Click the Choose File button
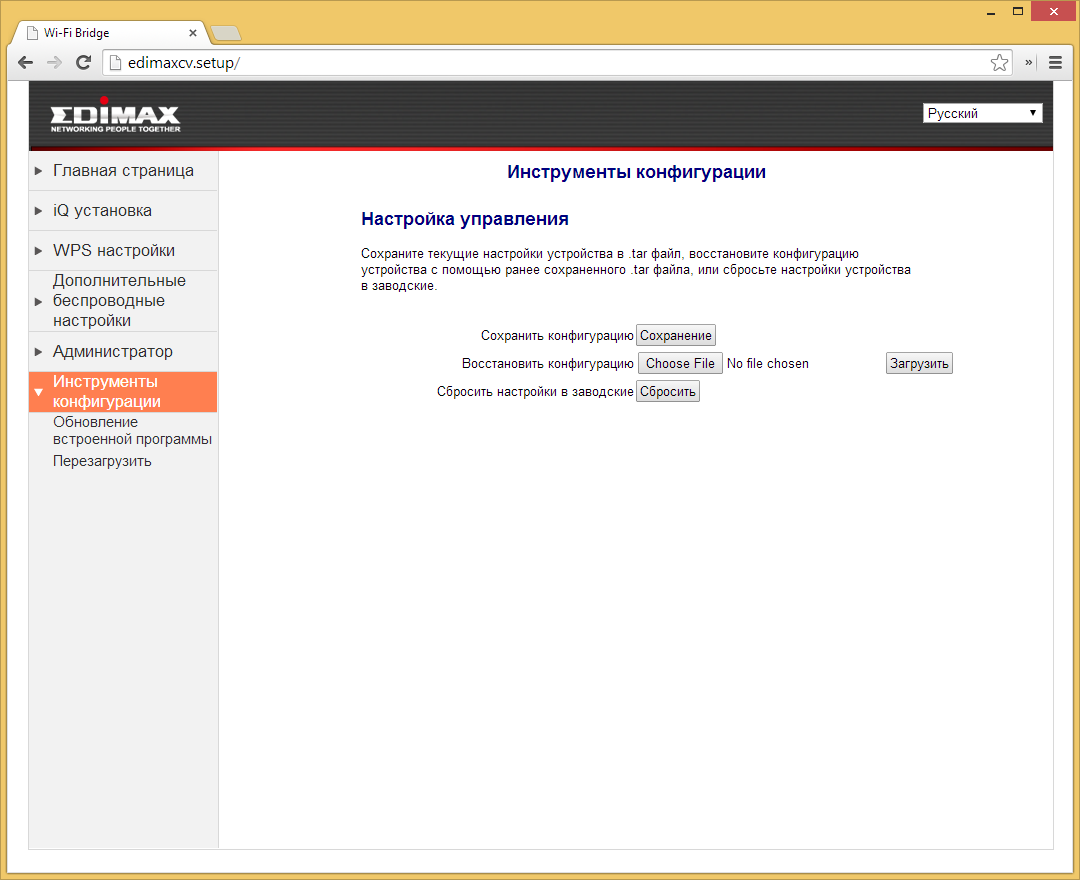Viewport: 1080px width, 880px height. point(680,364)
